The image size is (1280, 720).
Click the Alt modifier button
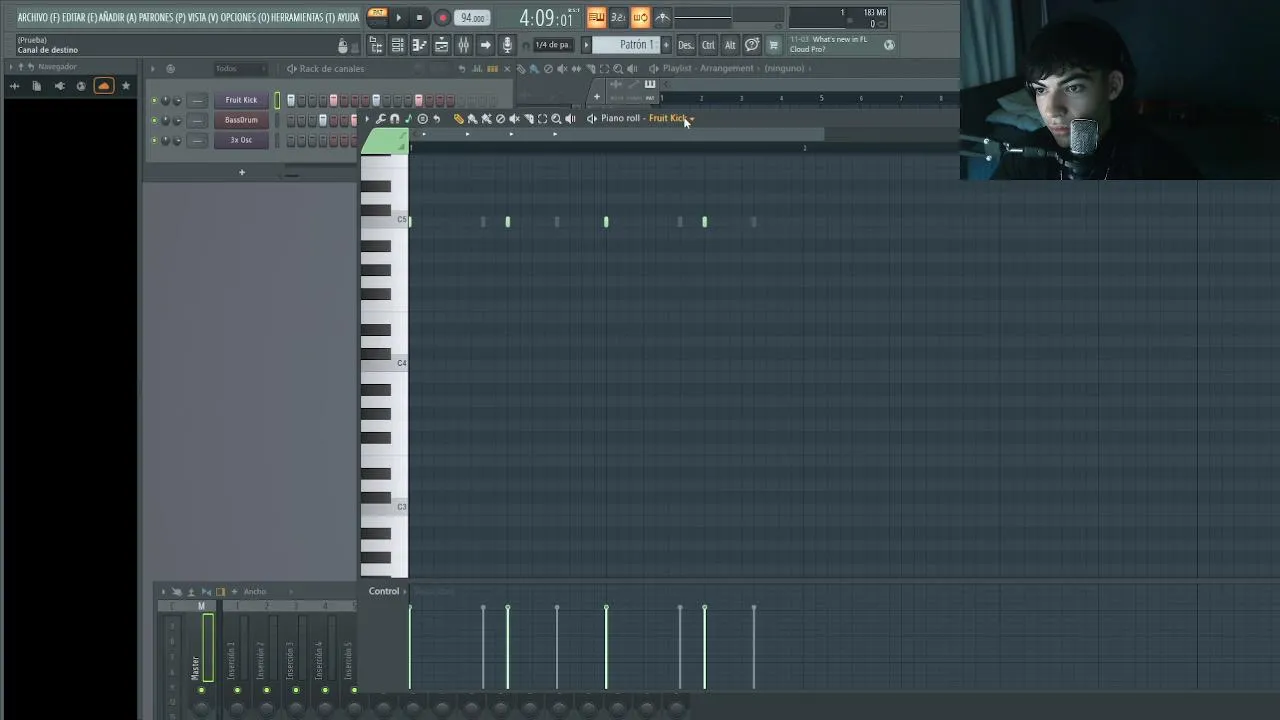[730, 45]
